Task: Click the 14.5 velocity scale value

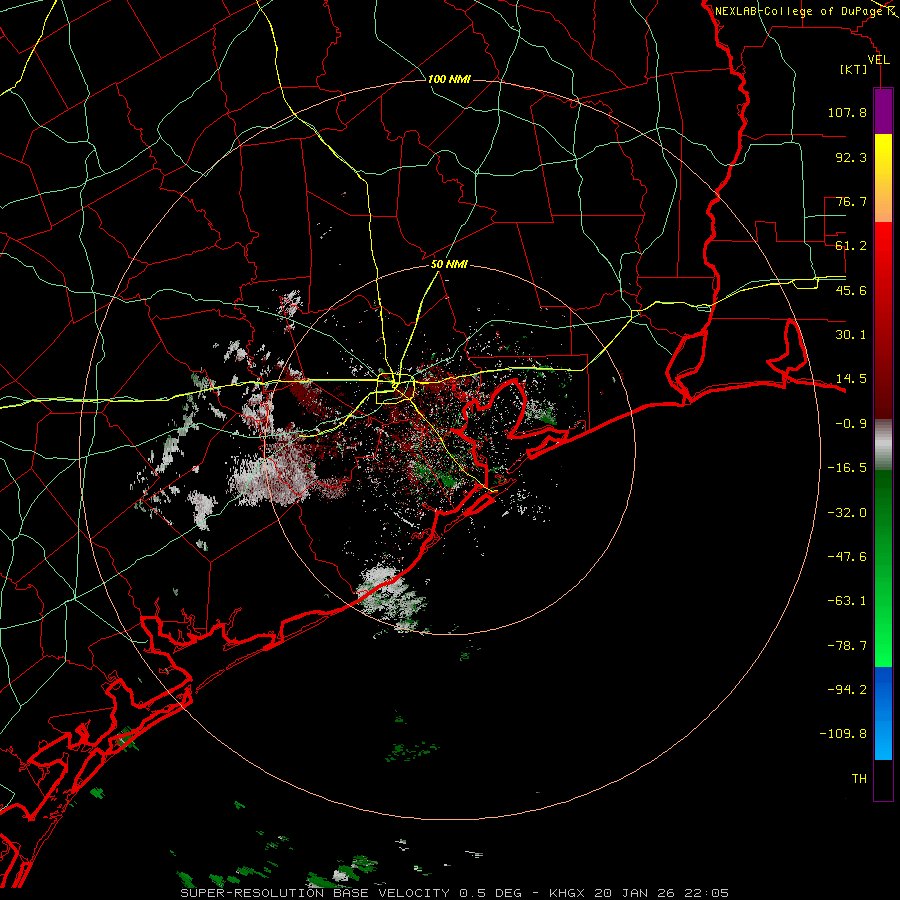Action: (x=851, y=379)
